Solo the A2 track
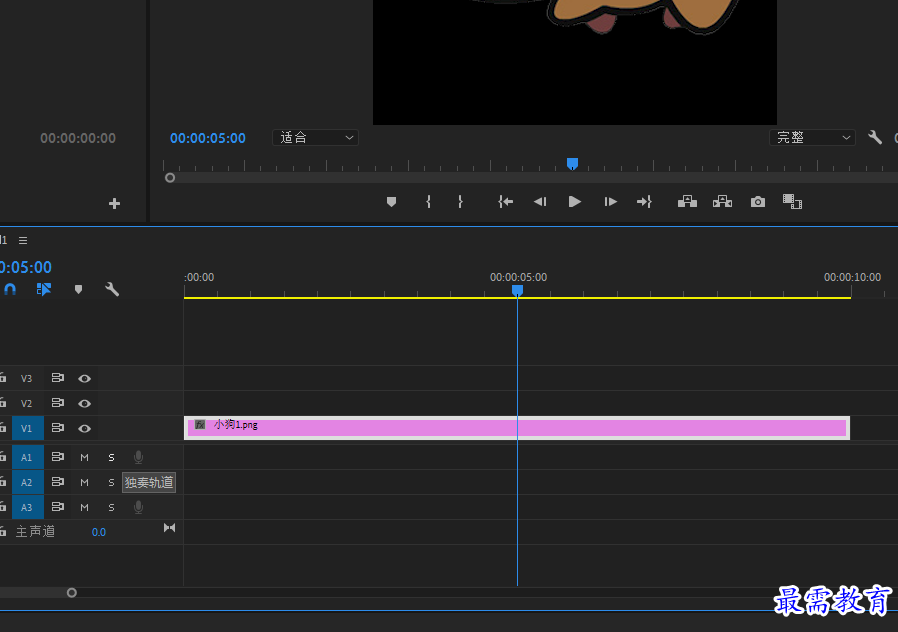898x632 pixels. pos(111,483)
